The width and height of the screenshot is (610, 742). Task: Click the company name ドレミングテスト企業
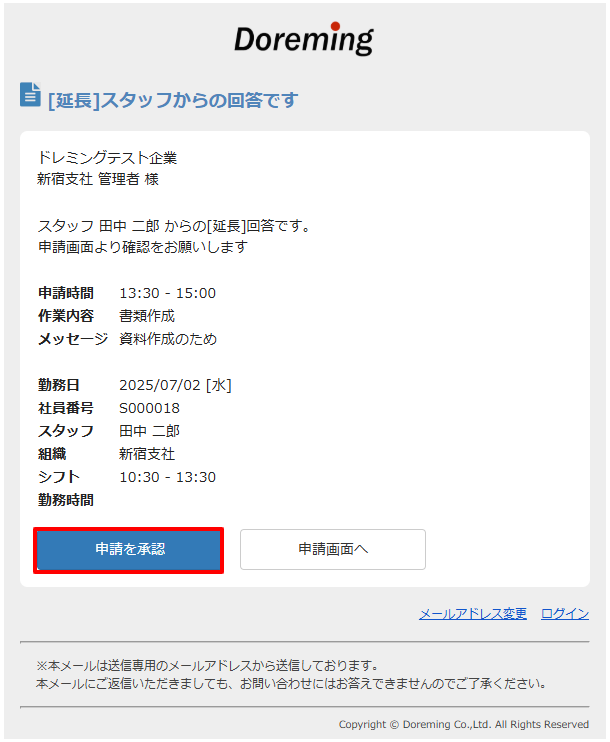pos(107,158)
